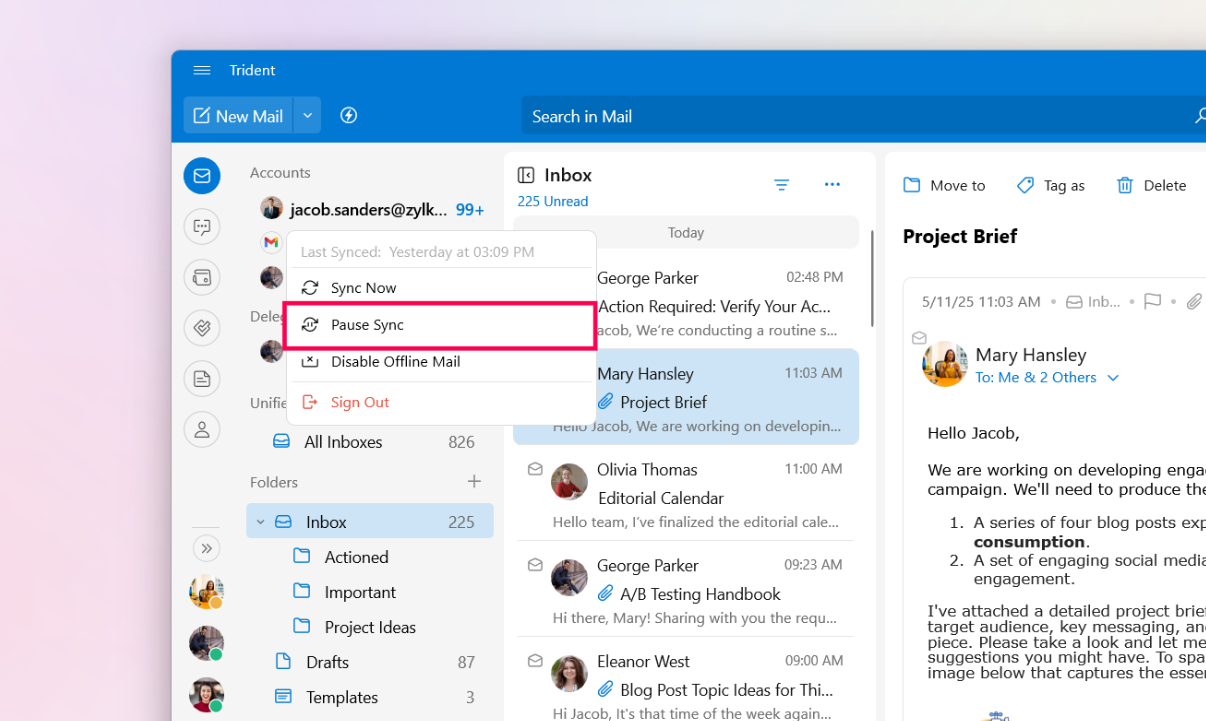Collapse the folder pane via Inbox icon
1206x721 pixels.
point(526,176)
